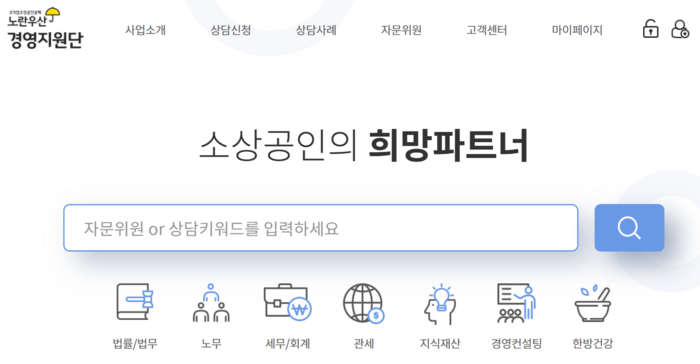This screenshot has height=364, width=700.
Task: Click the 소상공인의 희망파트너 headline
Action: 364,145
